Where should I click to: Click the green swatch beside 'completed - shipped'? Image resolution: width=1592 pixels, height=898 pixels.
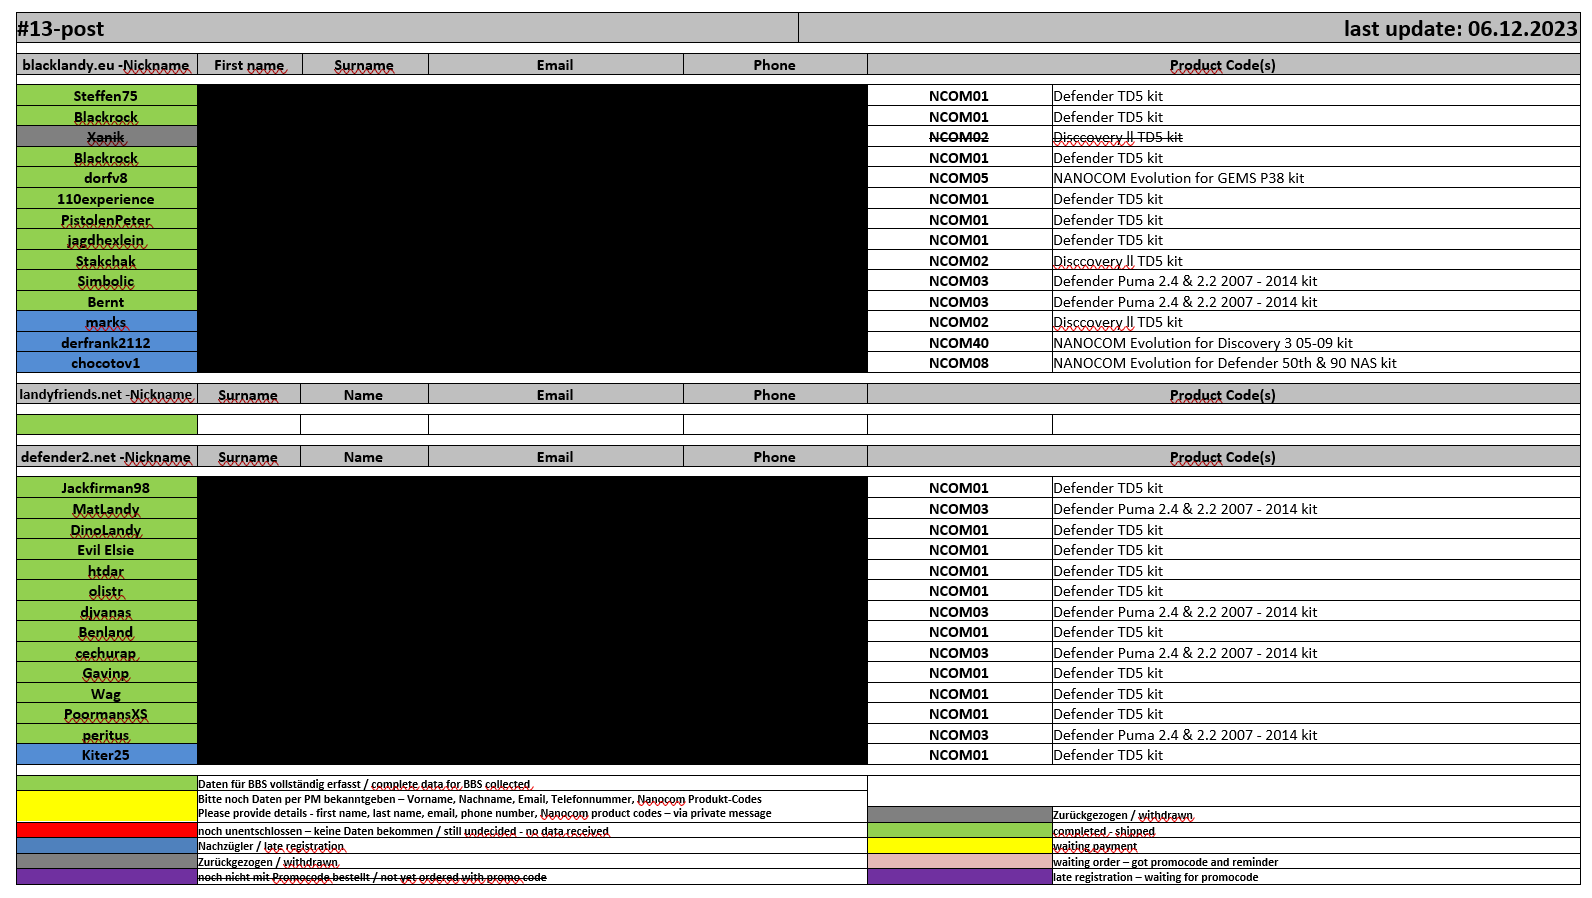(959, 831)
